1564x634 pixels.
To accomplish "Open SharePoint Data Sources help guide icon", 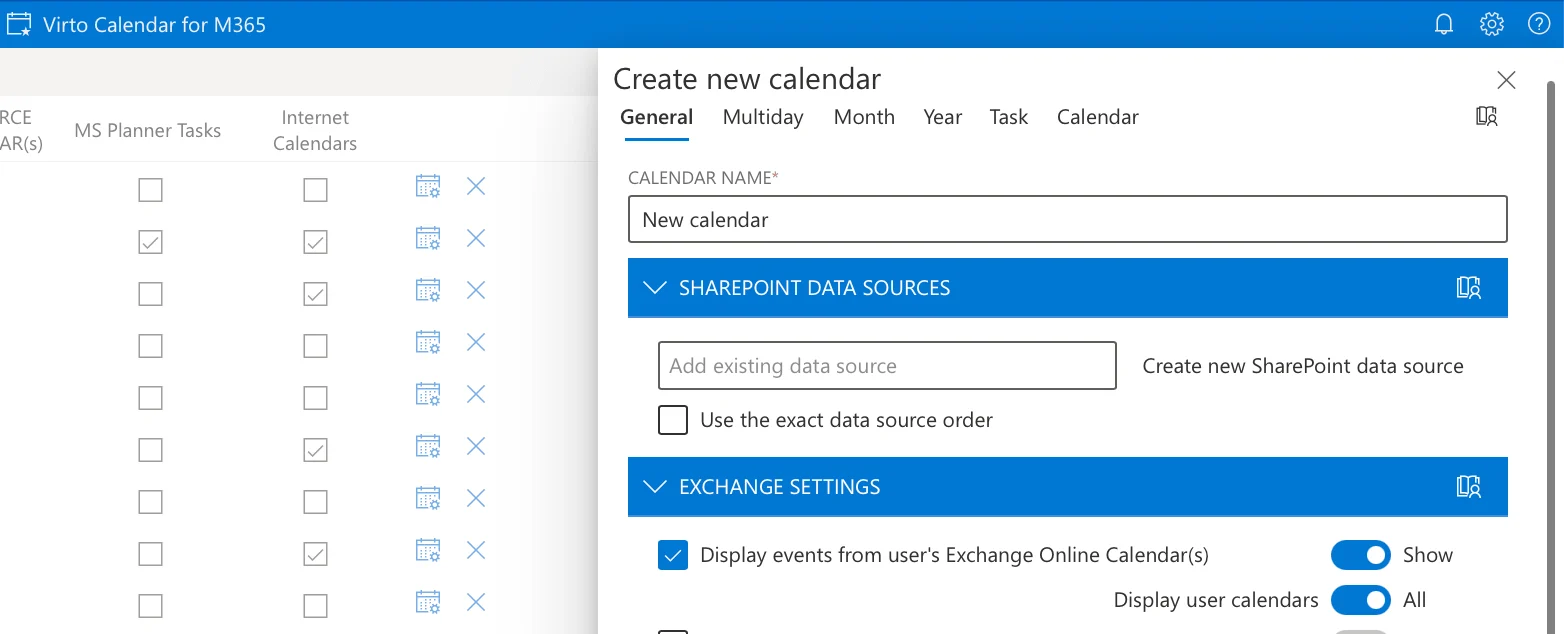I will 1469,288.
